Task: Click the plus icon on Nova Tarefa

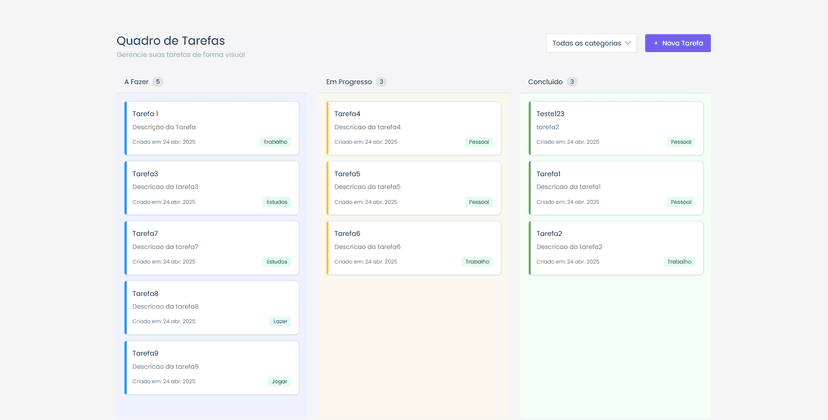Action: pos(656,43)
